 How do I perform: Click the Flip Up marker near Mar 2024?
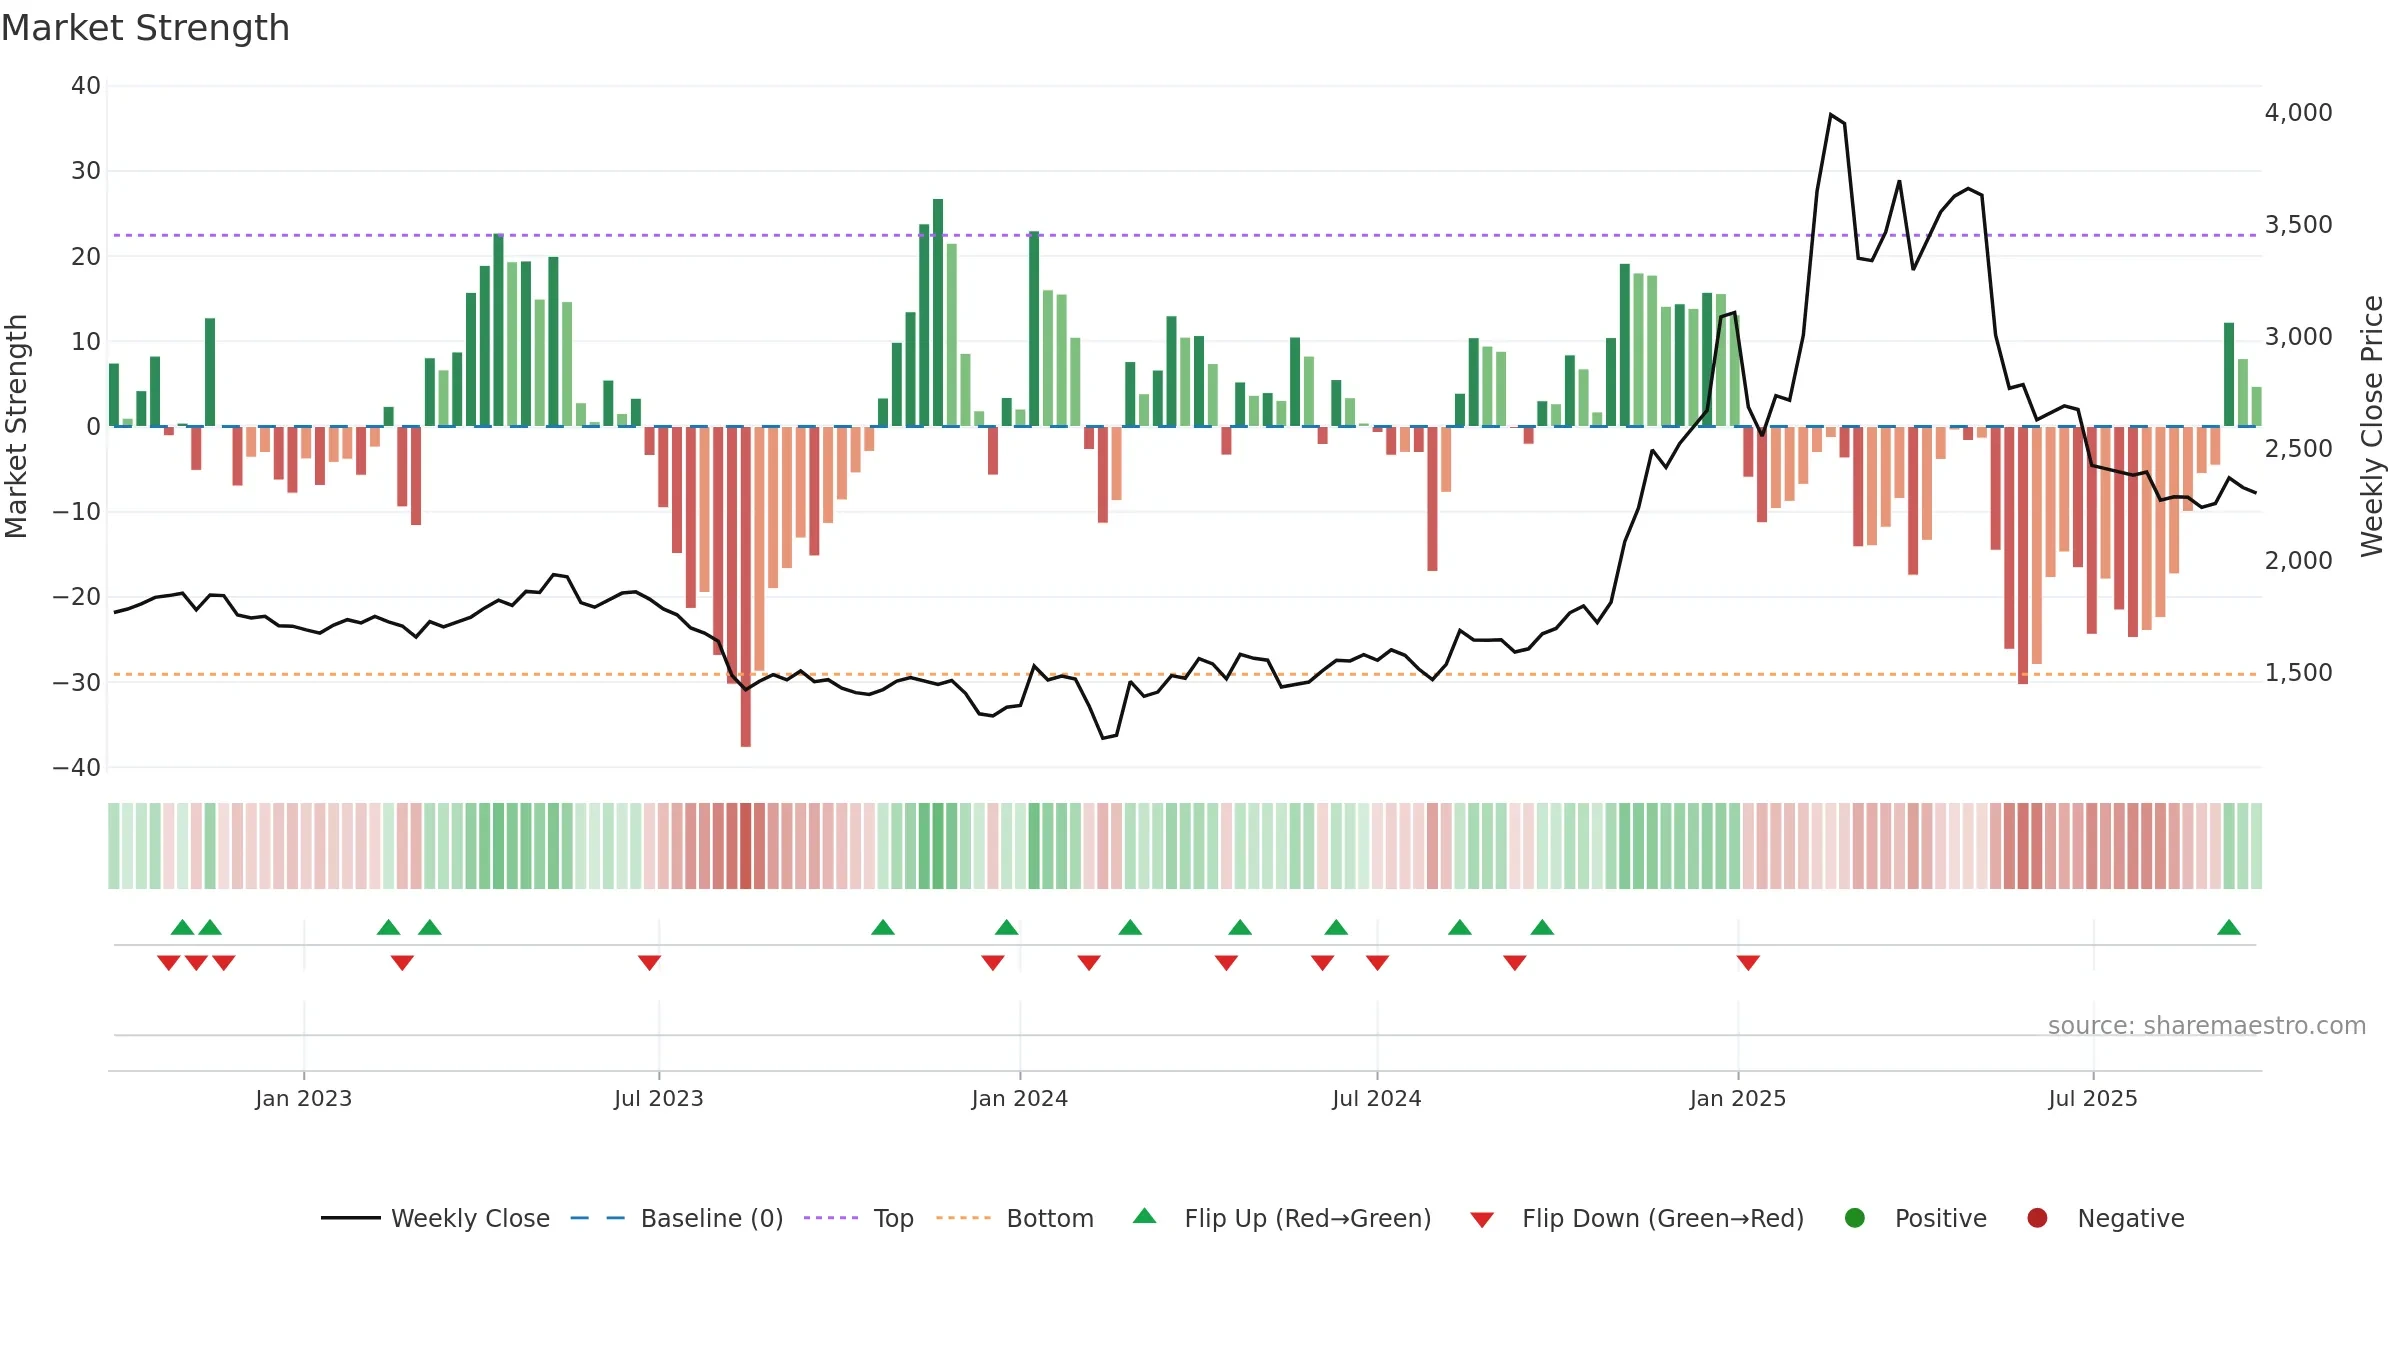pos(1130,927)
